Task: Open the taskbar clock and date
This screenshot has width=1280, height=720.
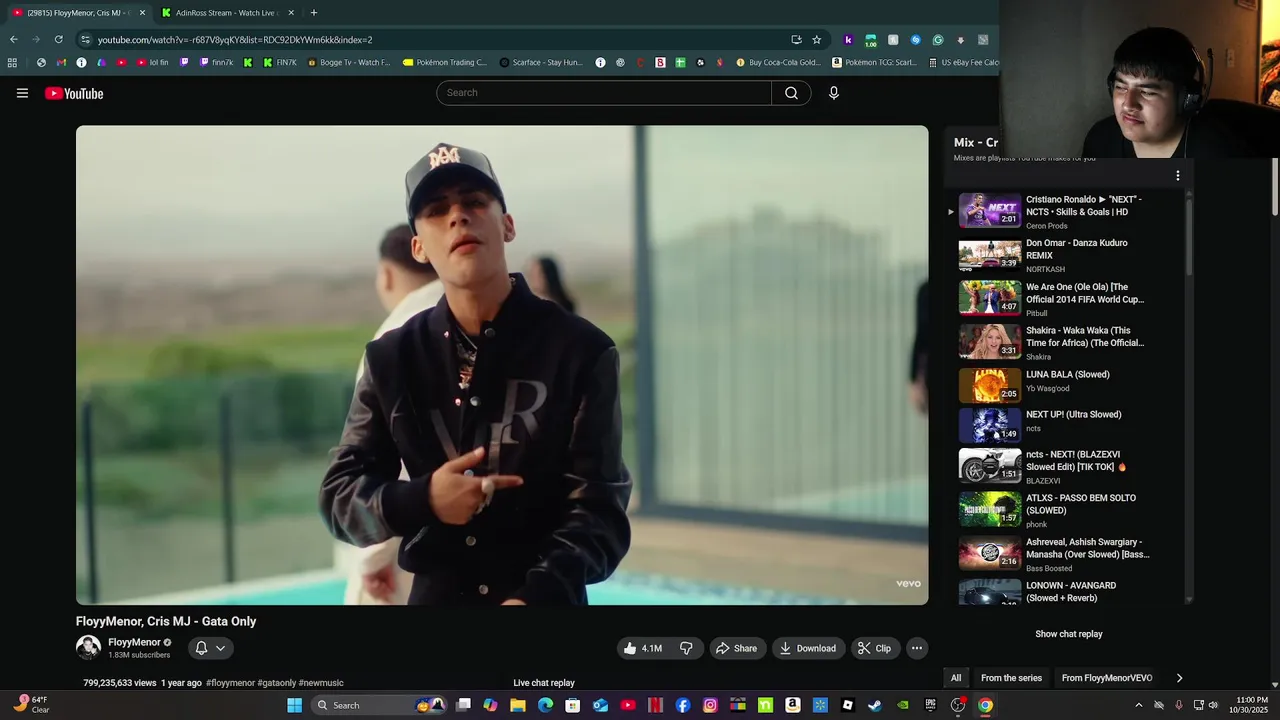Action: click(x=1252, y=705)
